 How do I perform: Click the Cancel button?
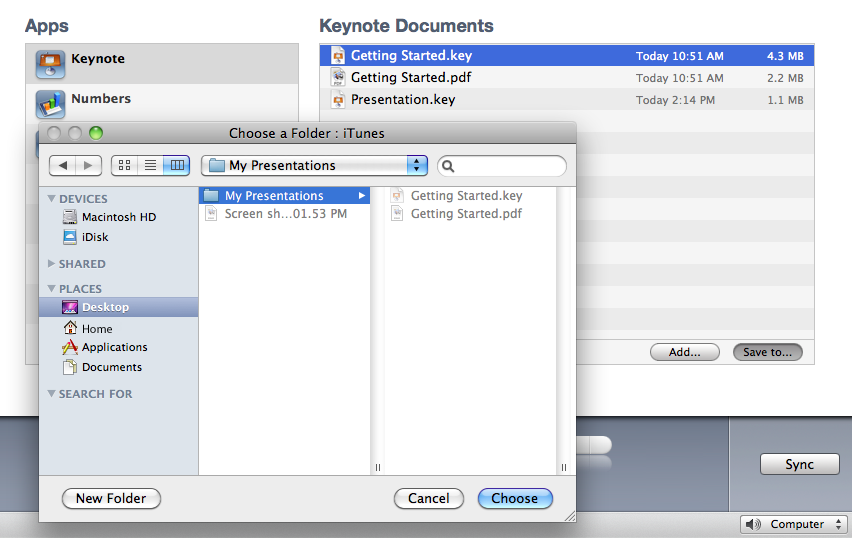[x=429, y=498]
